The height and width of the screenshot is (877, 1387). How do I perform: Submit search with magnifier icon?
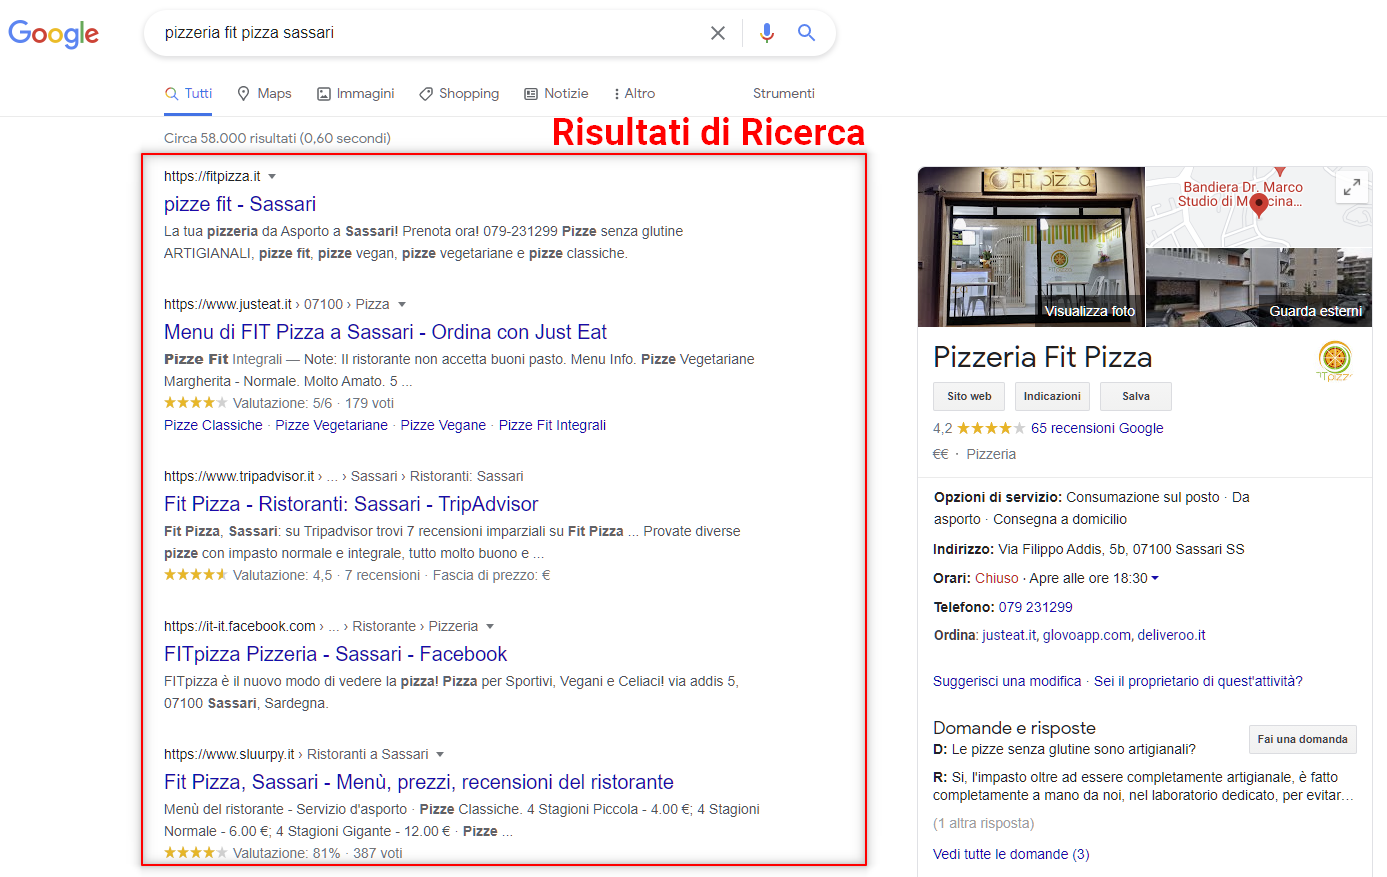[x=806, y=33]
